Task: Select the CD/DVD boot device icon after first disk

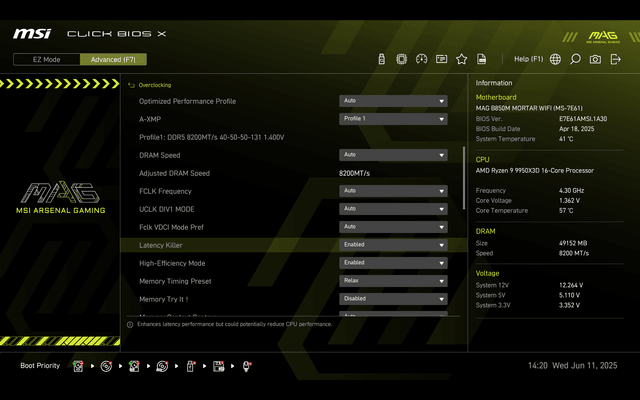Action: (x=106, y=366)
